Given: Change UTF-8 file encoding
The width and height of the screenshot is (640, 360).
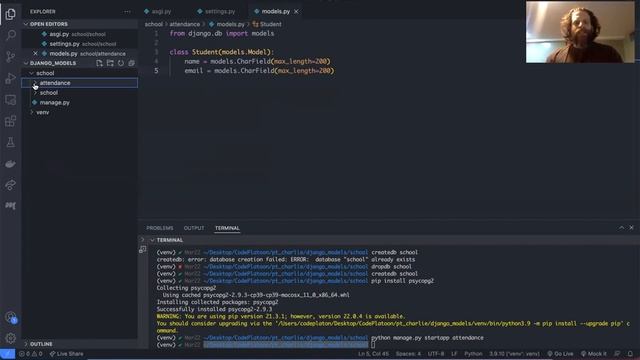Looking at the screenshot, I should click(x=436, y=354).
